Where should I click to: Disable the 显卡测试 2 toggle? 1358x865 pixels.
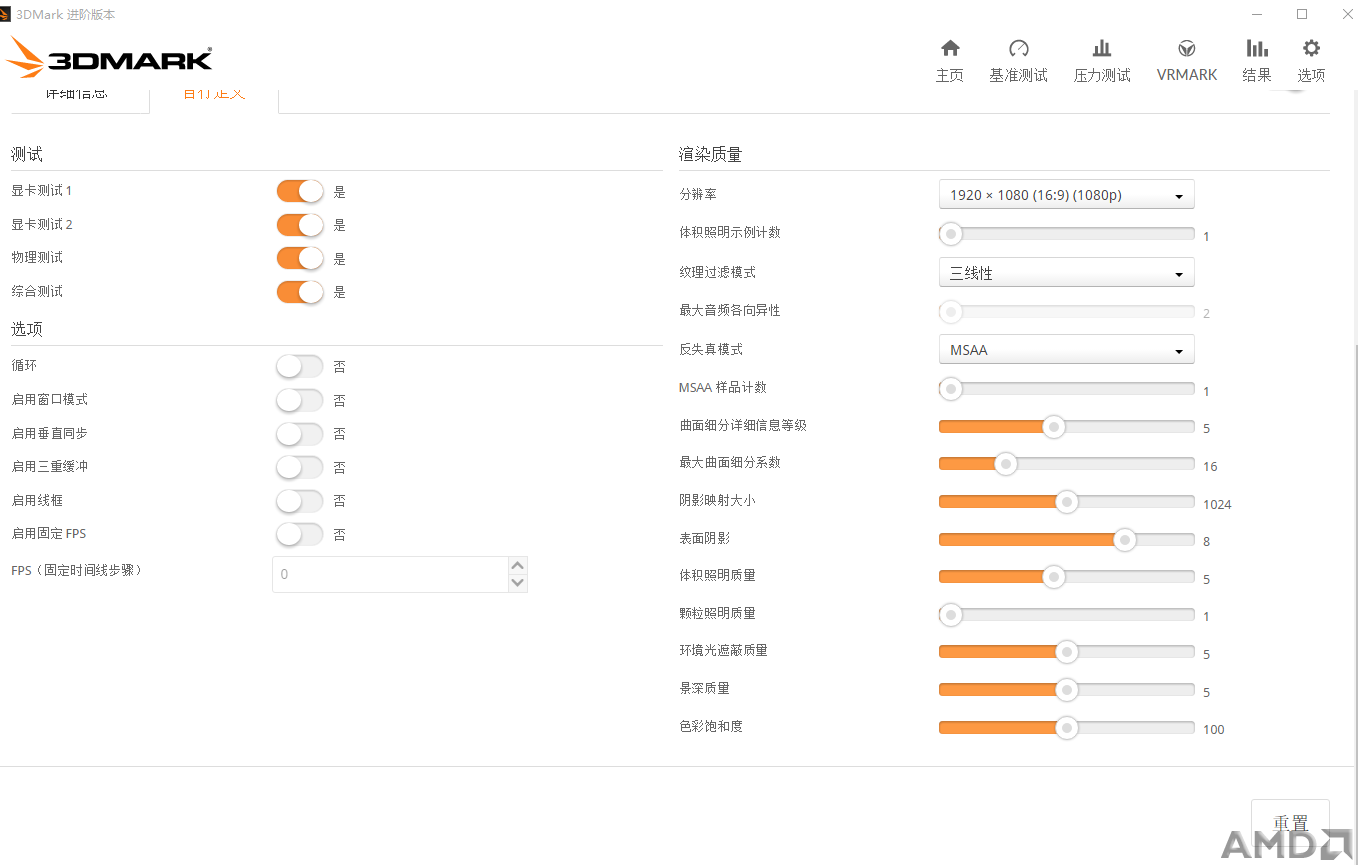[x=300, y=225]
